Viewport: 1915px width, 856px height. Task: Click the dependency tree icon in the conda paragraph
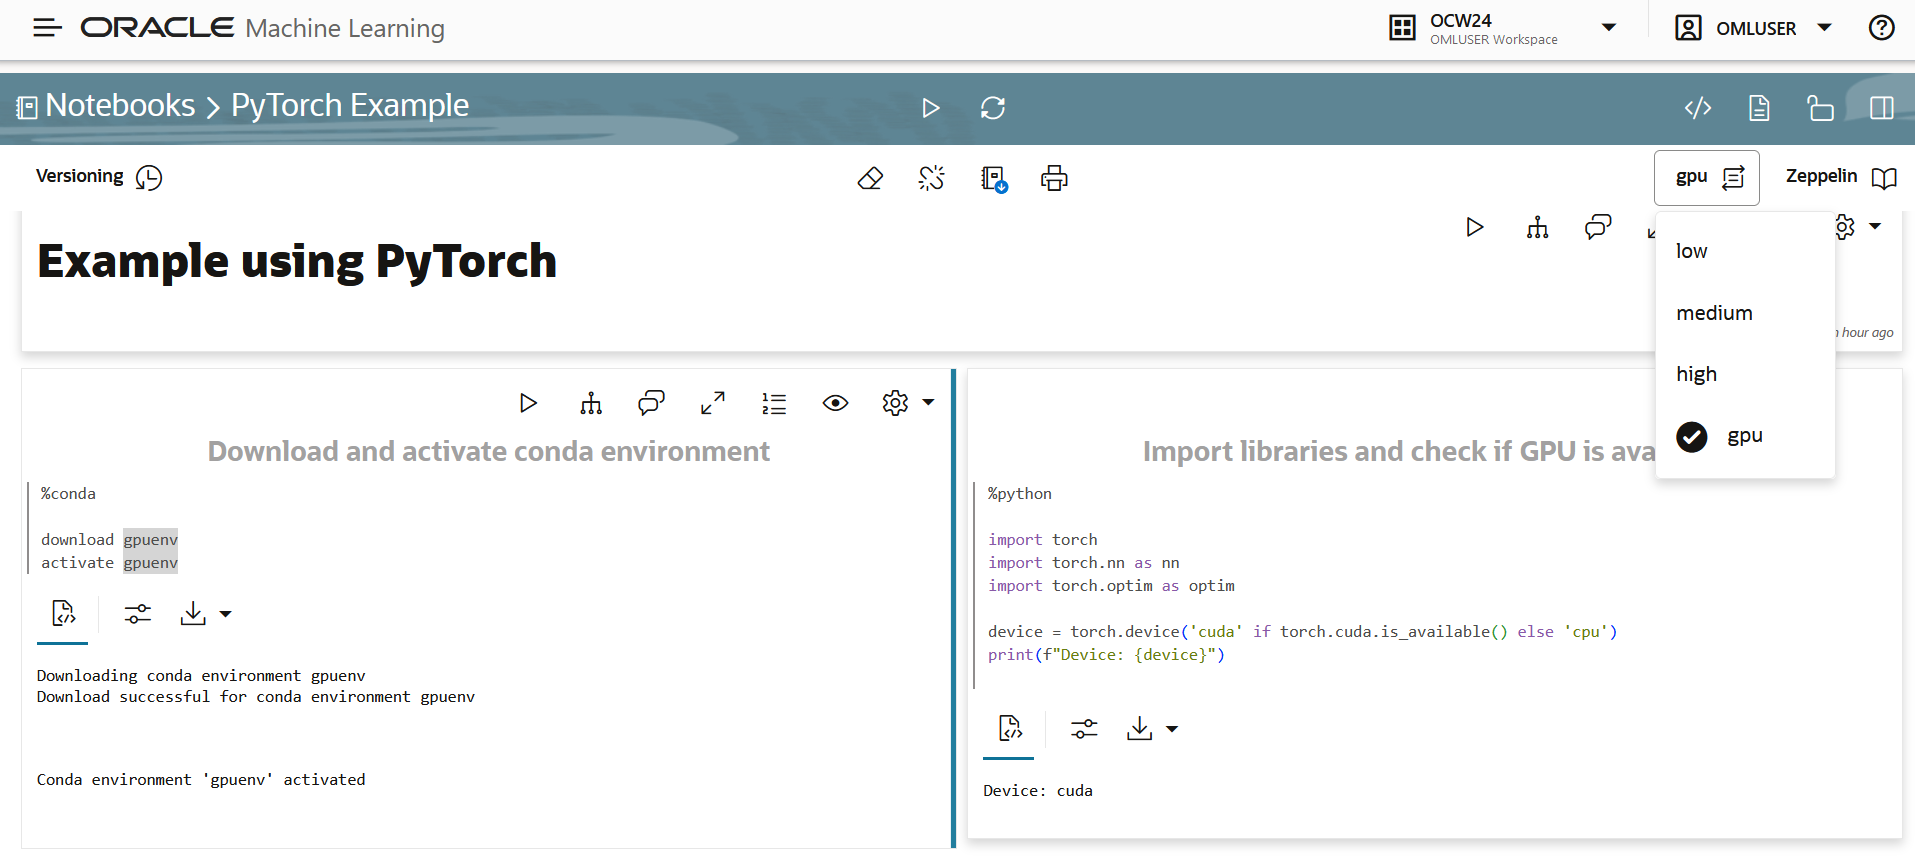pos(591,403)
